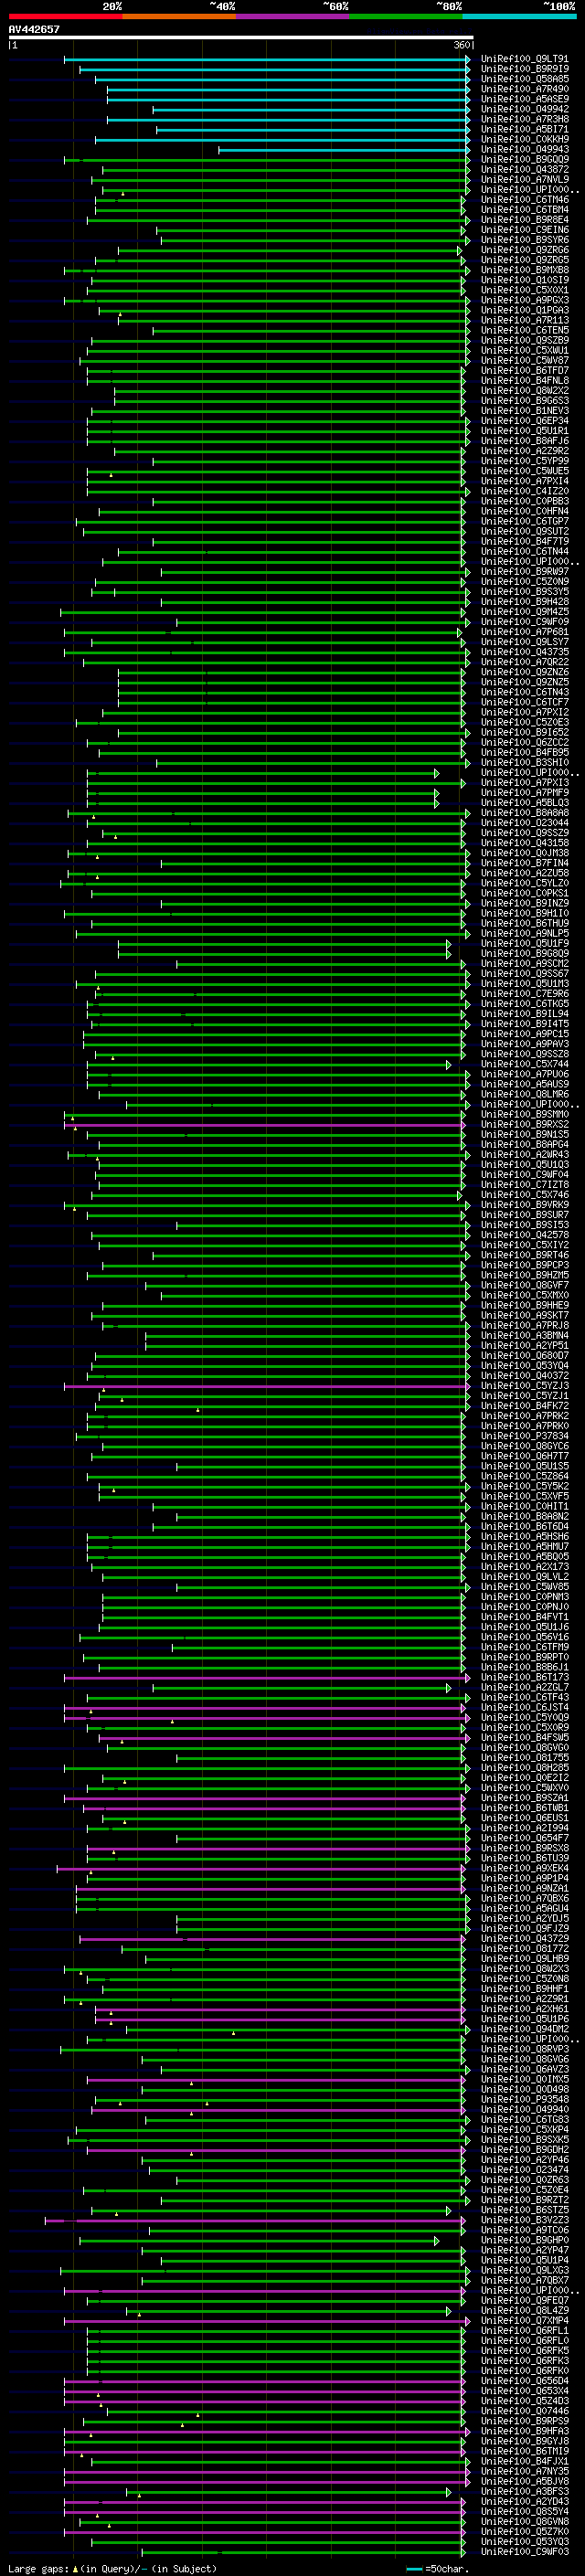Select the hit label UniRef100_A9NLP5
585x2576 pixels.
pyautogui.click(x=524, y=933)
